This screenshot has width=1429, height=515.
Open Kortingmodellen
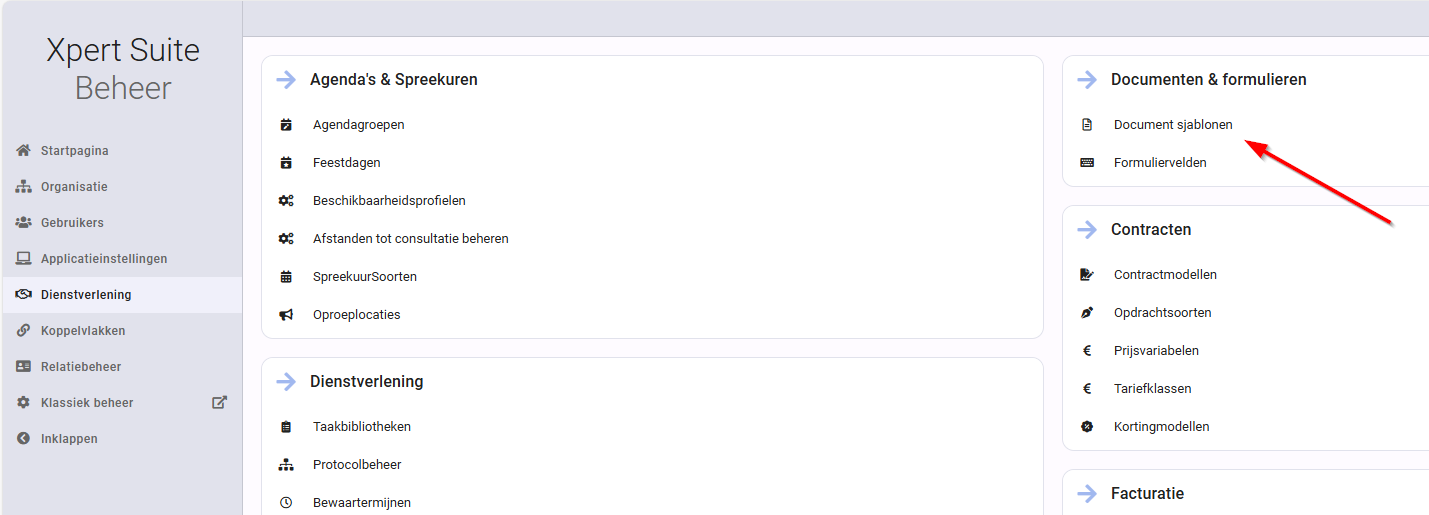[x=1162, y=427]
